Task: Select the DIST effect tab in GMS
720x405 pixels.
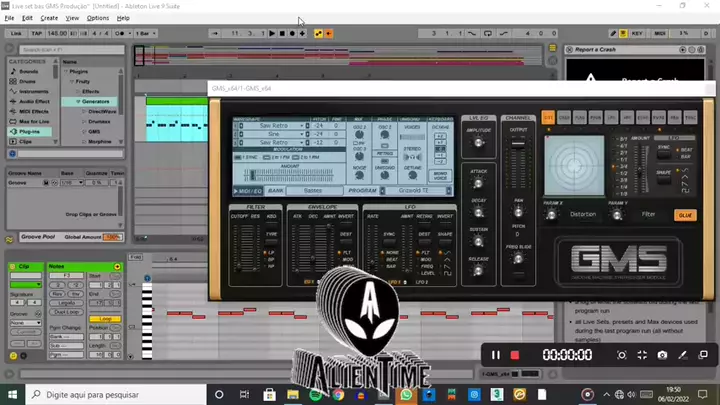Action: tap(548, 118)
